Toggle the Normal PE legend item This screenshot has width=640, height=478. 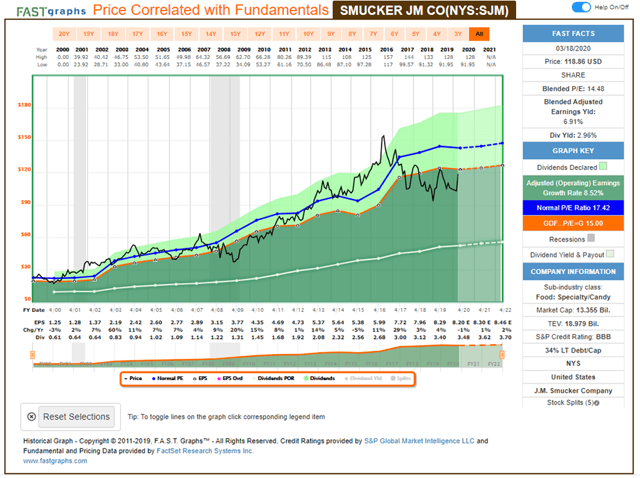[x=168, y=380]
